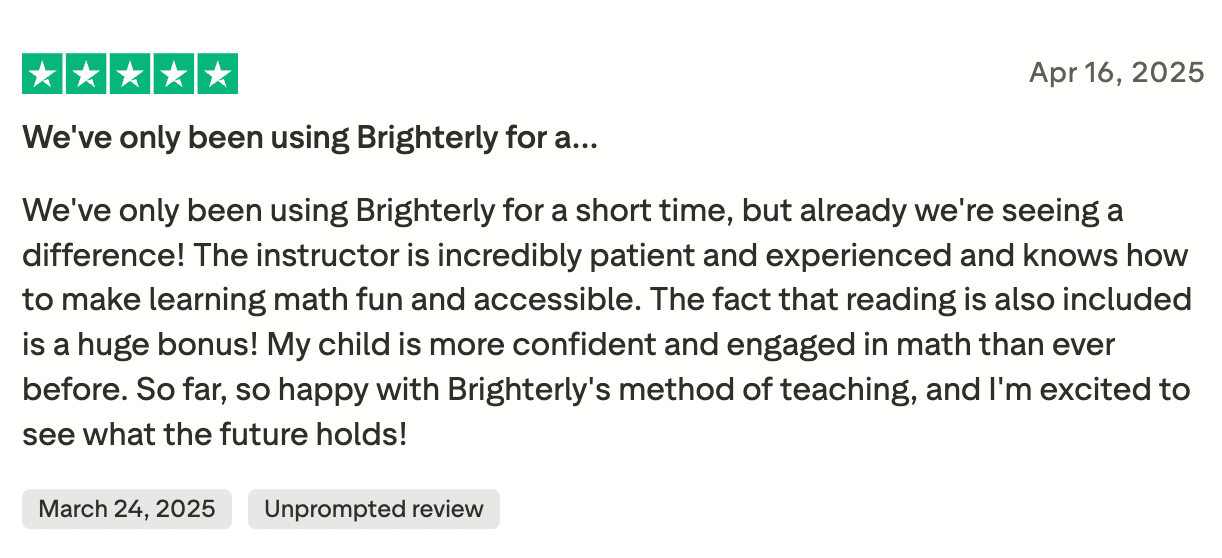This screenshot has width=1222, height=558.
Task: Click the second green rating star
Action: pos(85,74)
